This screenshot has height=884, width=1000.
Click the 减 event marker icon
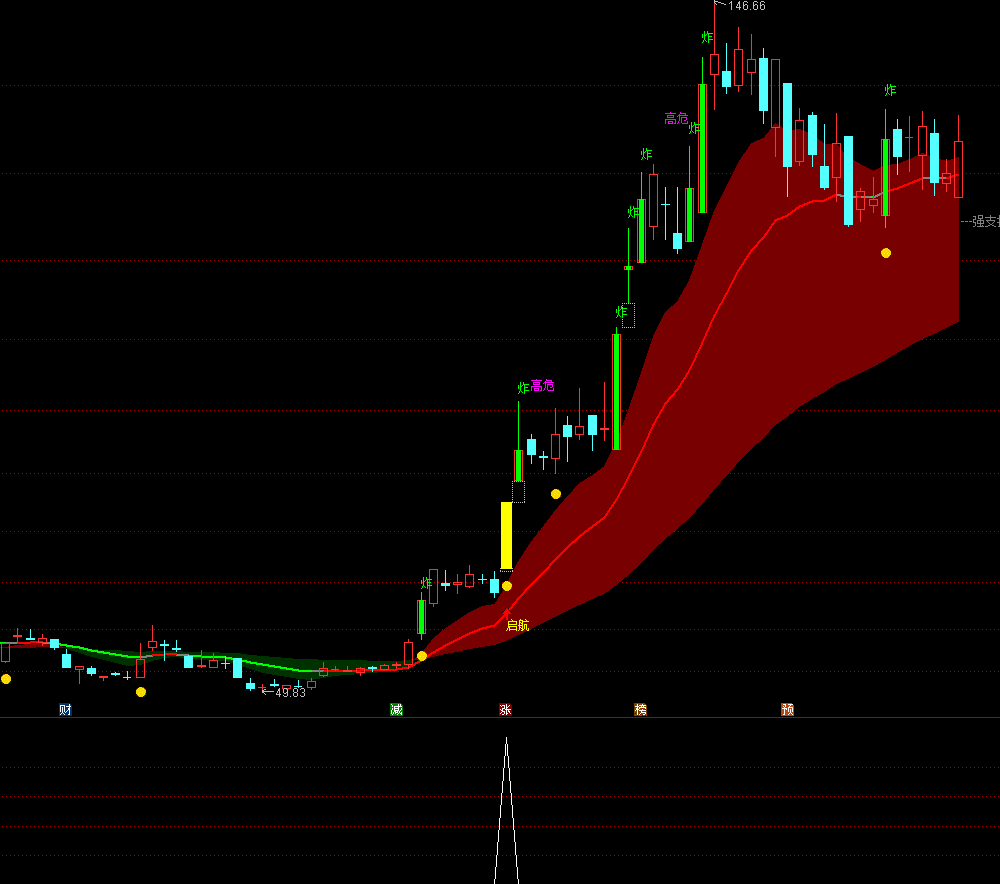coord(396,710)
